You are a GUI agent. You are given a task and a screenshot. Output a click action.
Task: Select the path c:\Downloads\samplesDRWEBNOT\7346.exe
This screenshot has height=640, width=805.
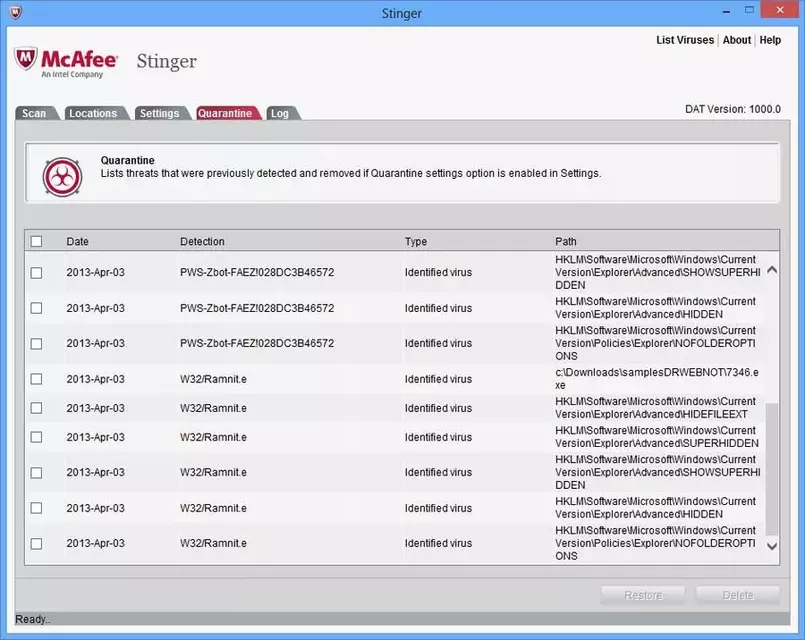pyautogui.click(x=657, y=379)
